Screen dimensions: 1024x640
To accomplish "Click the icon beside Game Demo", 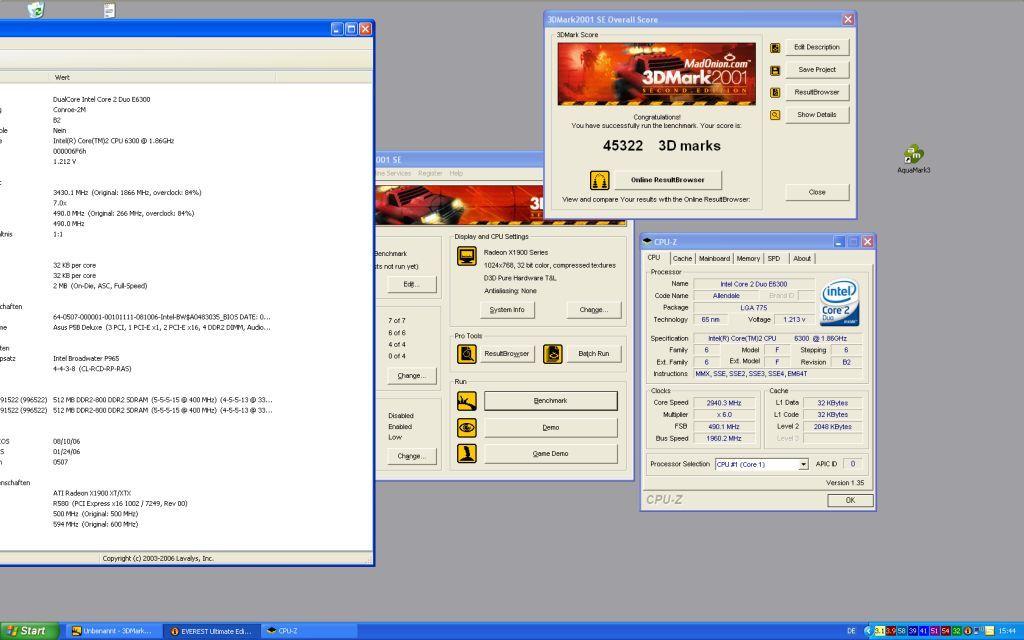I will (x=467, y=453).
